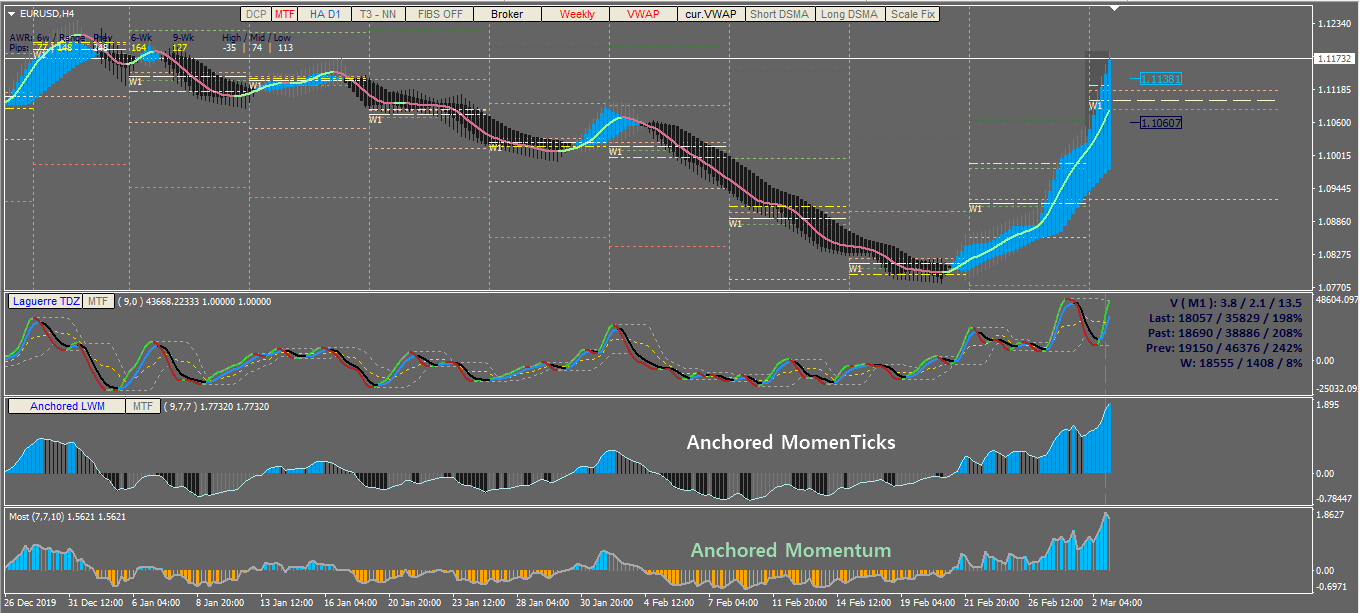Click the 1.08275 price axis value
Screen dimensions: 1360x613
[1334, 255]
